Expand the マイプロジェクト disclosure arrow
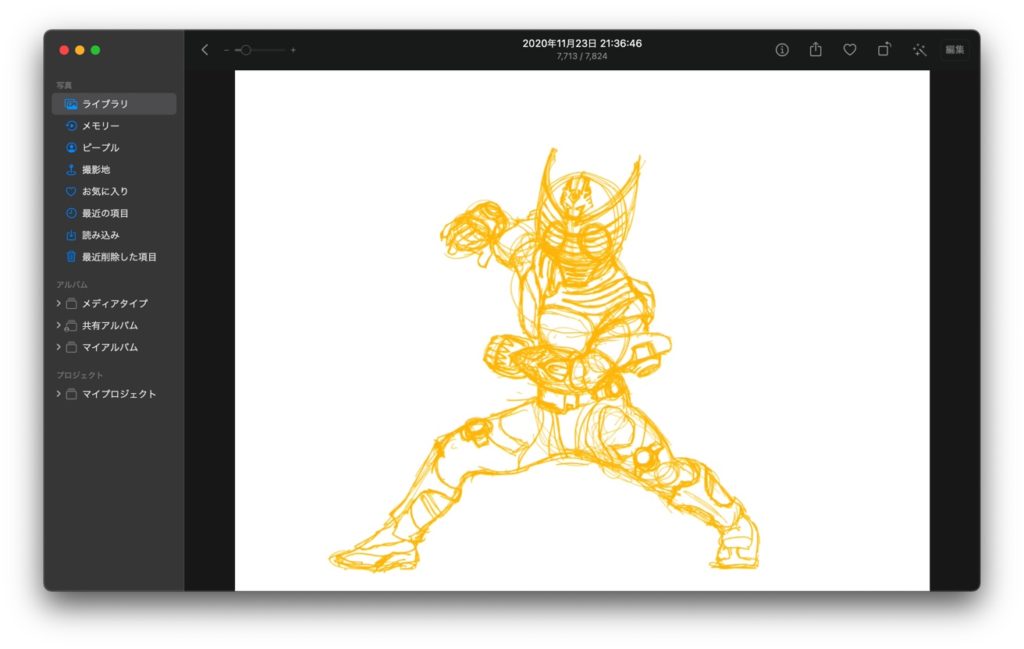 point(58,394)
